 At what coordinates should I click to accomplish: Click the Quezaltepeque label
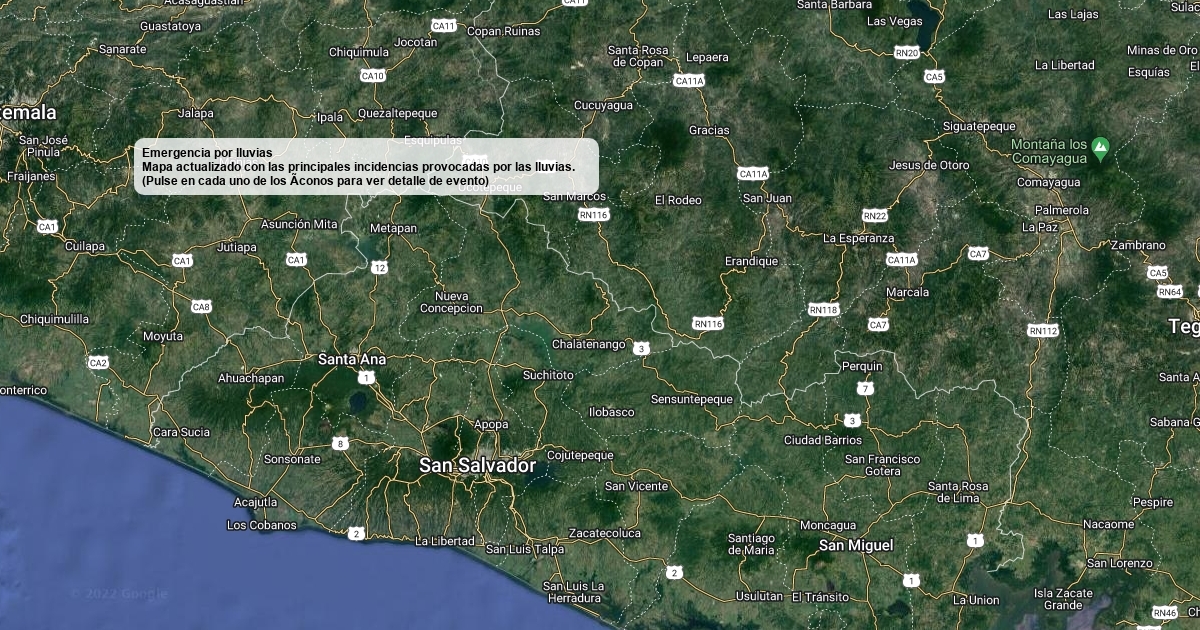pos(397,112)
